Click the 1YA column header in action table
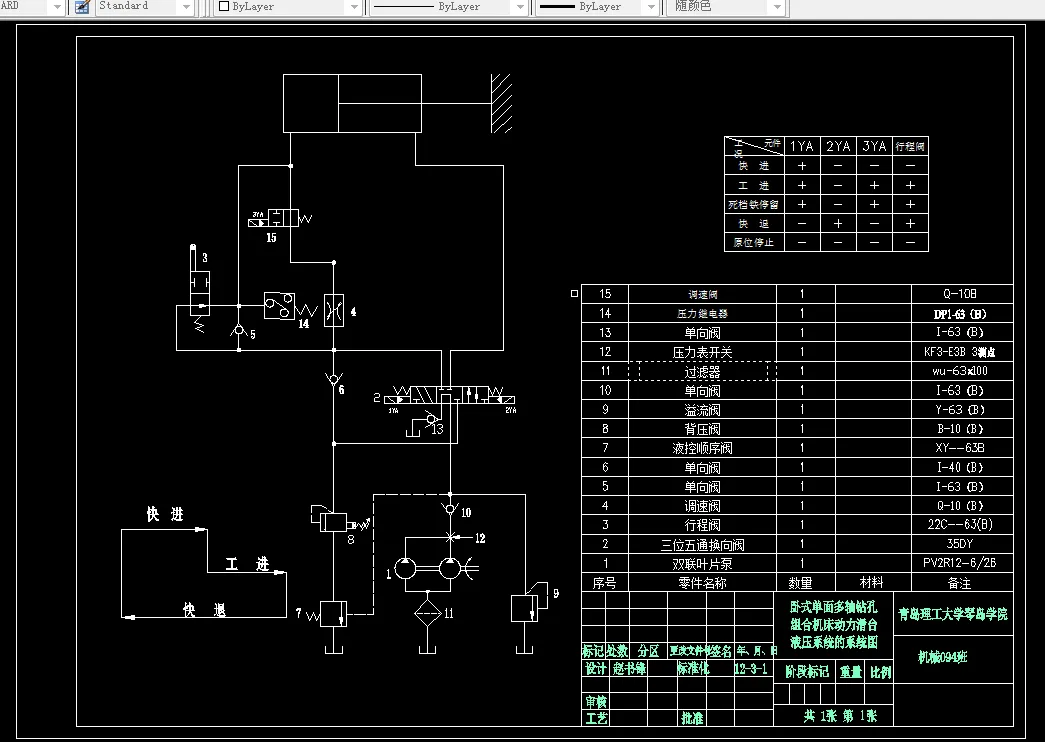This screenshot has width=1045, height=742. click(x=802, y=146)
